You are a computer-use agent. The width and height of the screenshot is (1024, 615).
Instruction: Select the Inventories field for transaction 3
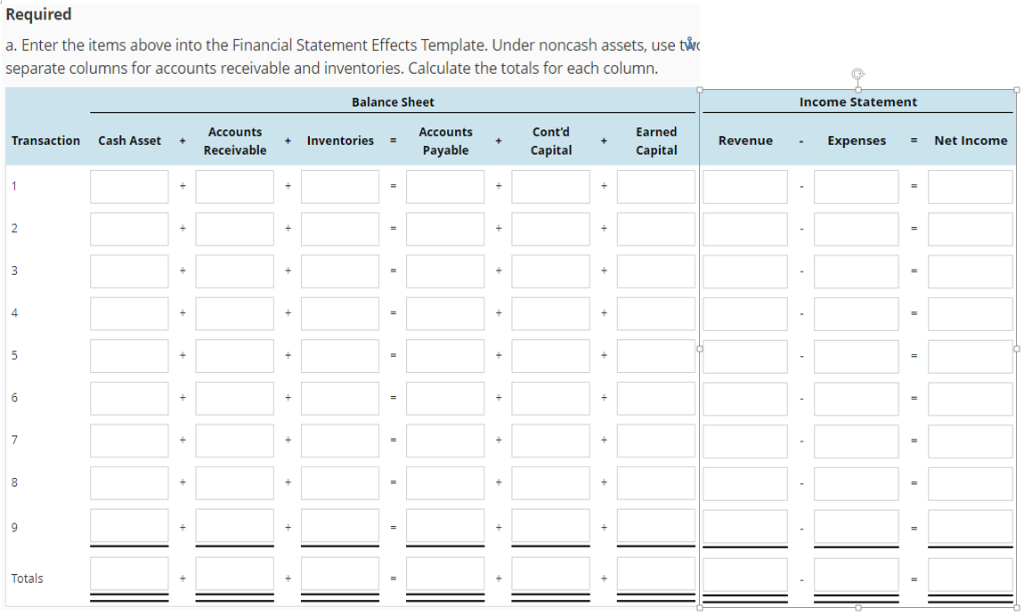340,272
